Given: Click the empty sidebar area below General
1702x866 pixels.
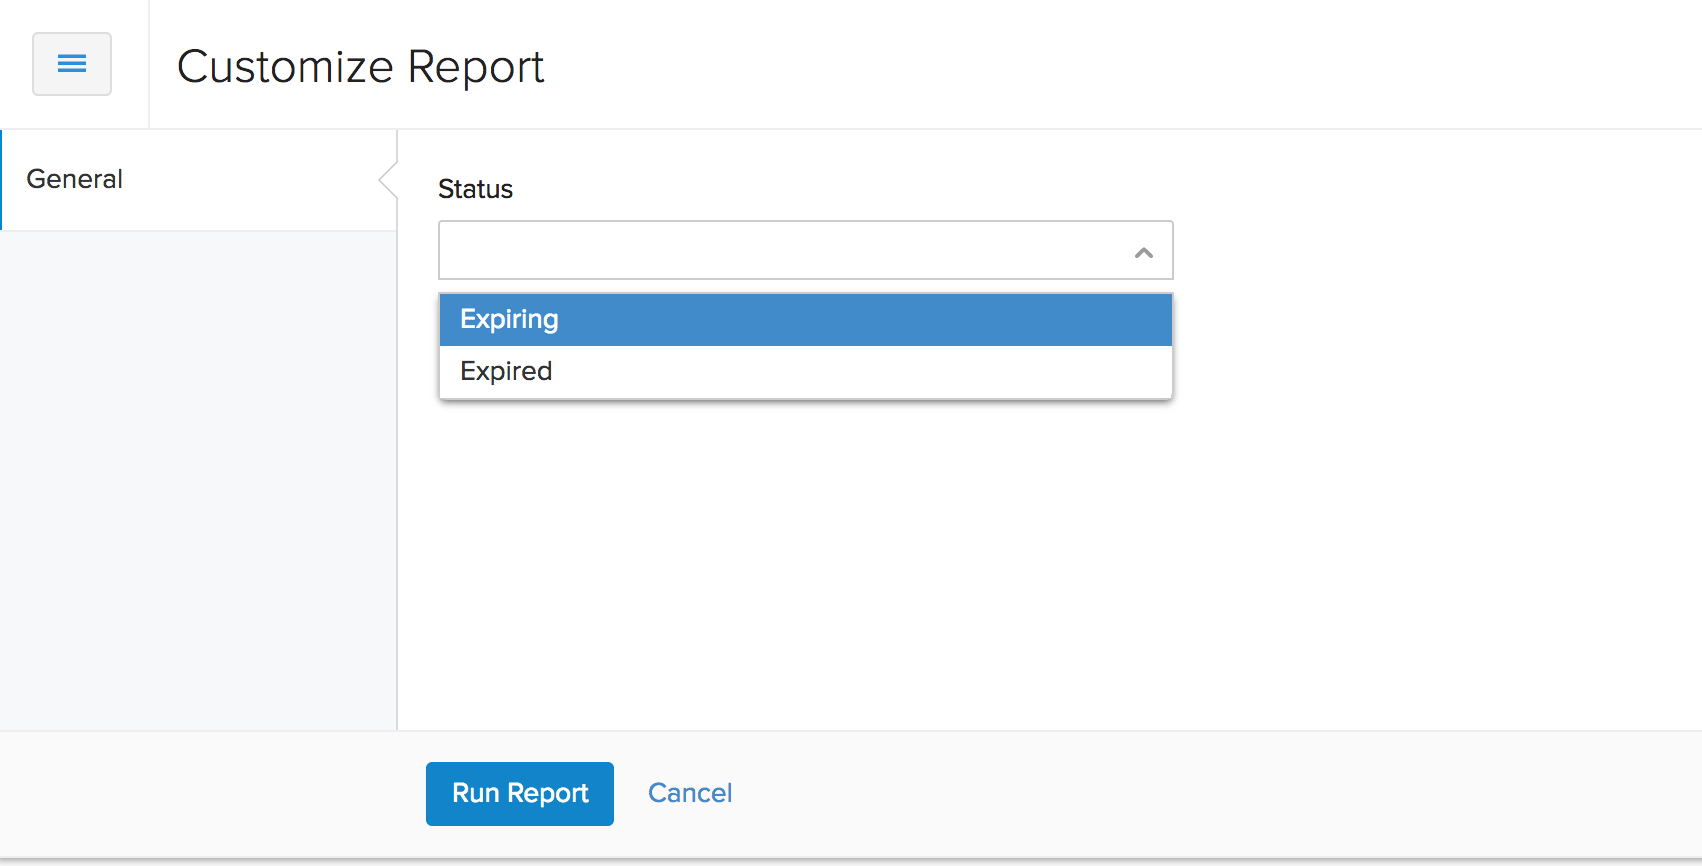Looking at the screenshot, I should [198, 480].
